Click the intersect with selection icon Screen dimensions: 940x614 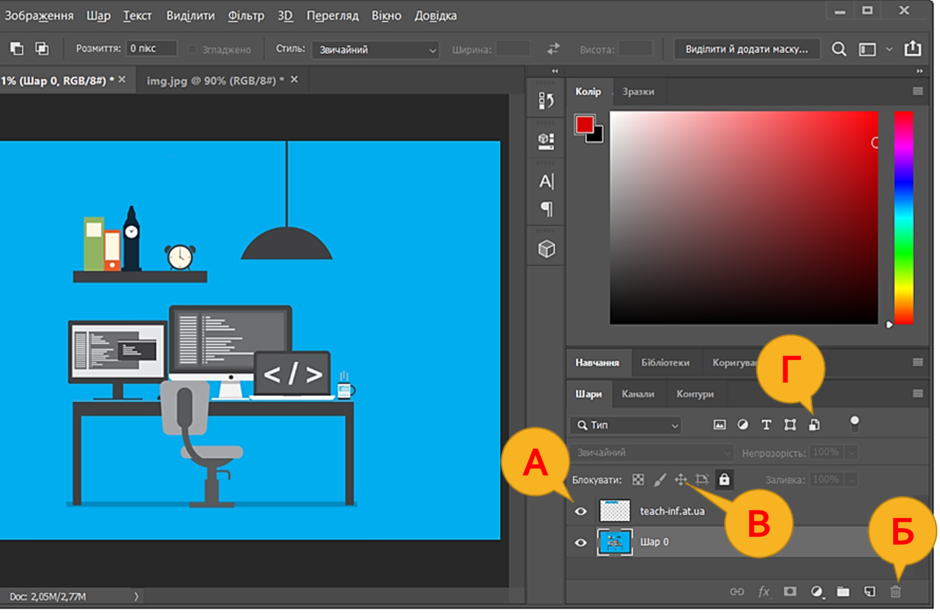42,49
